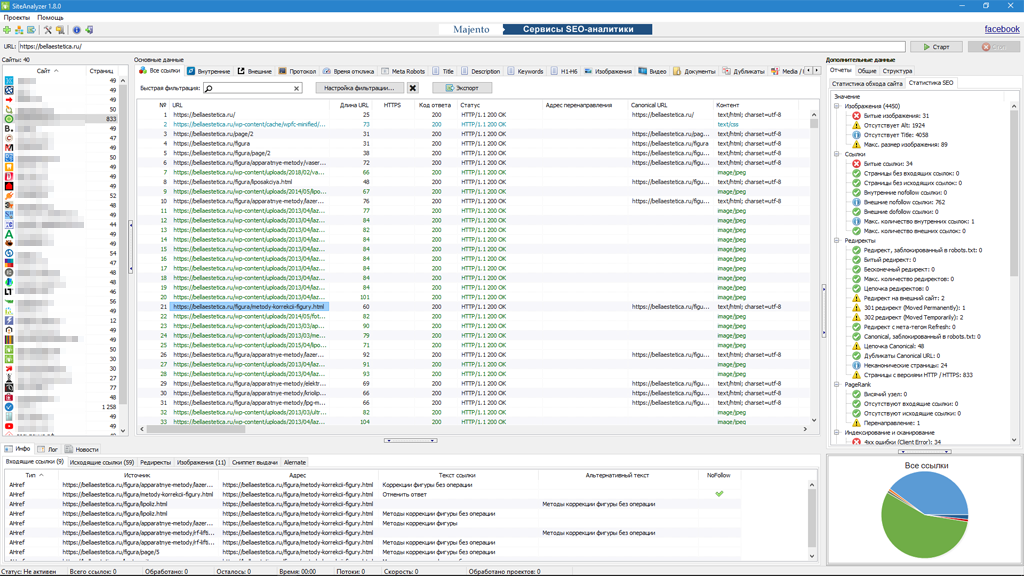Collapse the Индексирование и сканирование node

pyautogui.click(x=837, y=432)
